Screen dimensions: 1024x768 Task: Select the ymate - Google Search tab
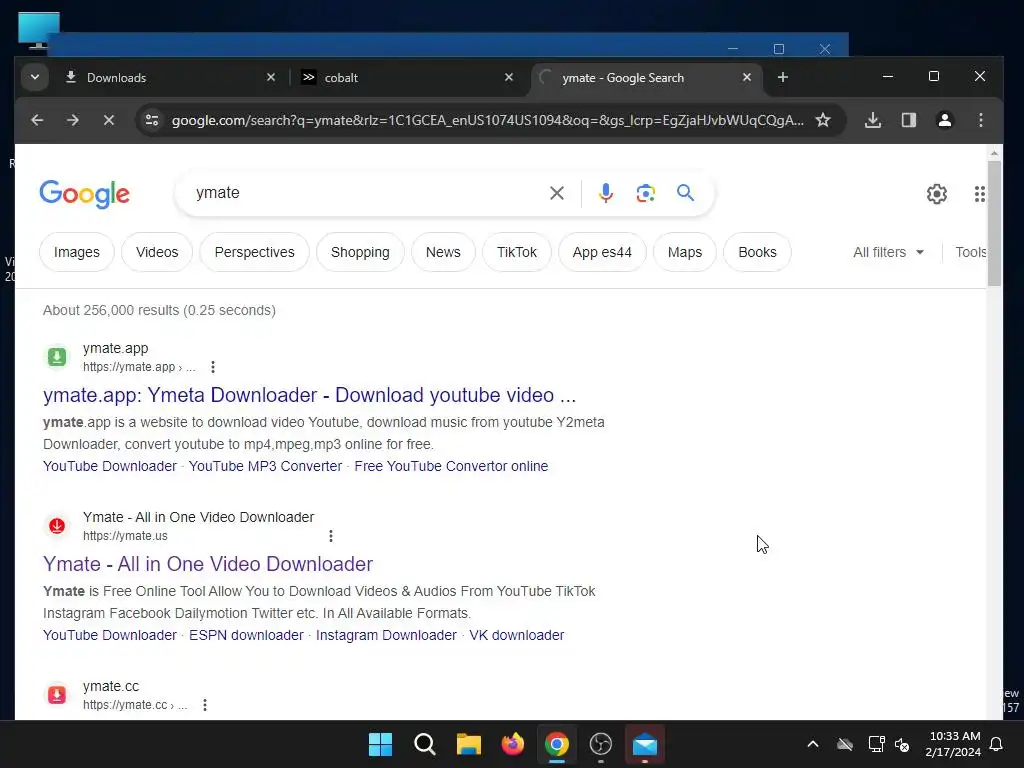coord(645,78)
